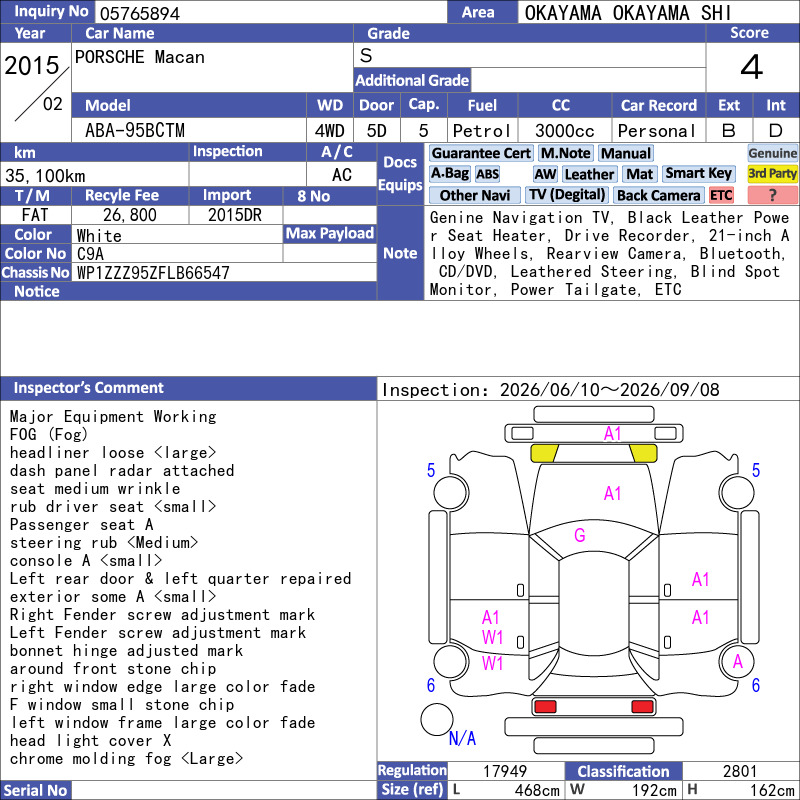The width and height of the screenshot is (800, 800).
Task: Click the Inquiry No value 05765894
Action: (140, 13)
